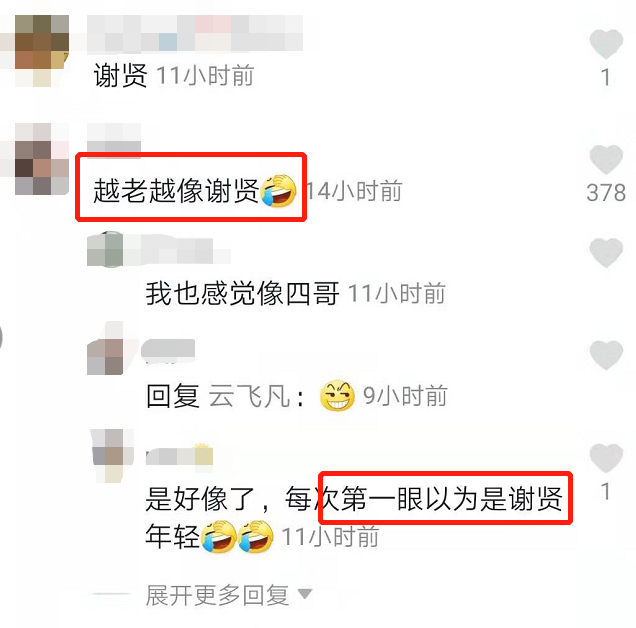
Task: Tap the reply text '我也感觉像四哥'
Action: point(243,293)
